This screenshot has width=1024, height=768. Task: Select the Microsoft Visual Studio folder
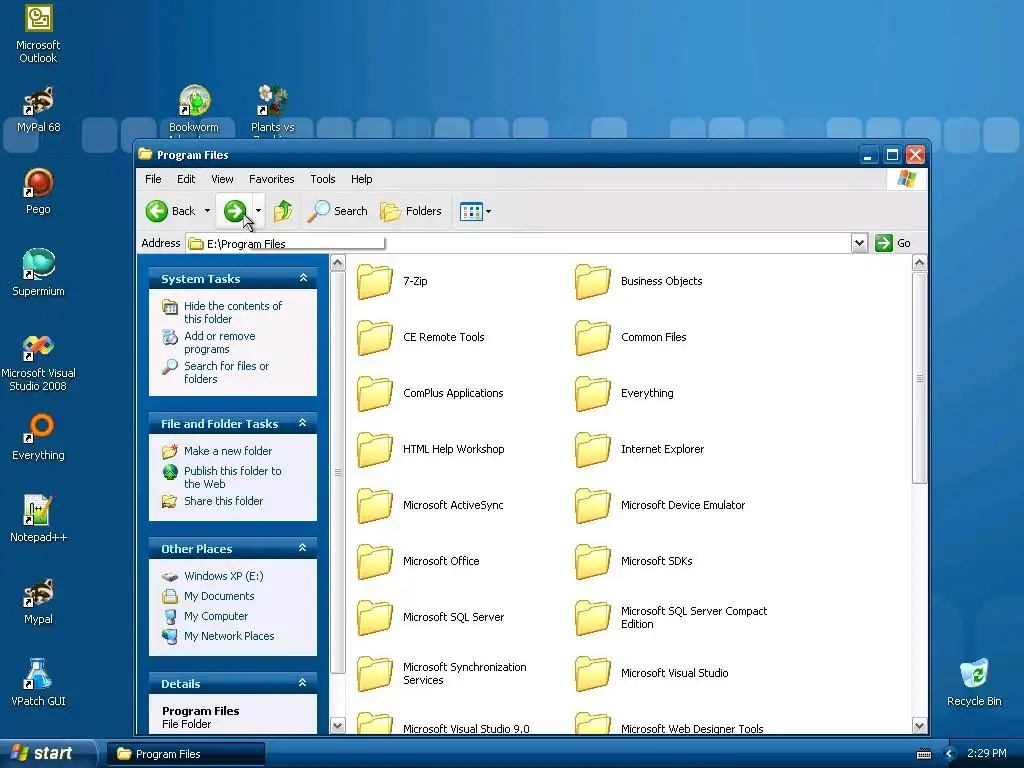coord(652,673)
